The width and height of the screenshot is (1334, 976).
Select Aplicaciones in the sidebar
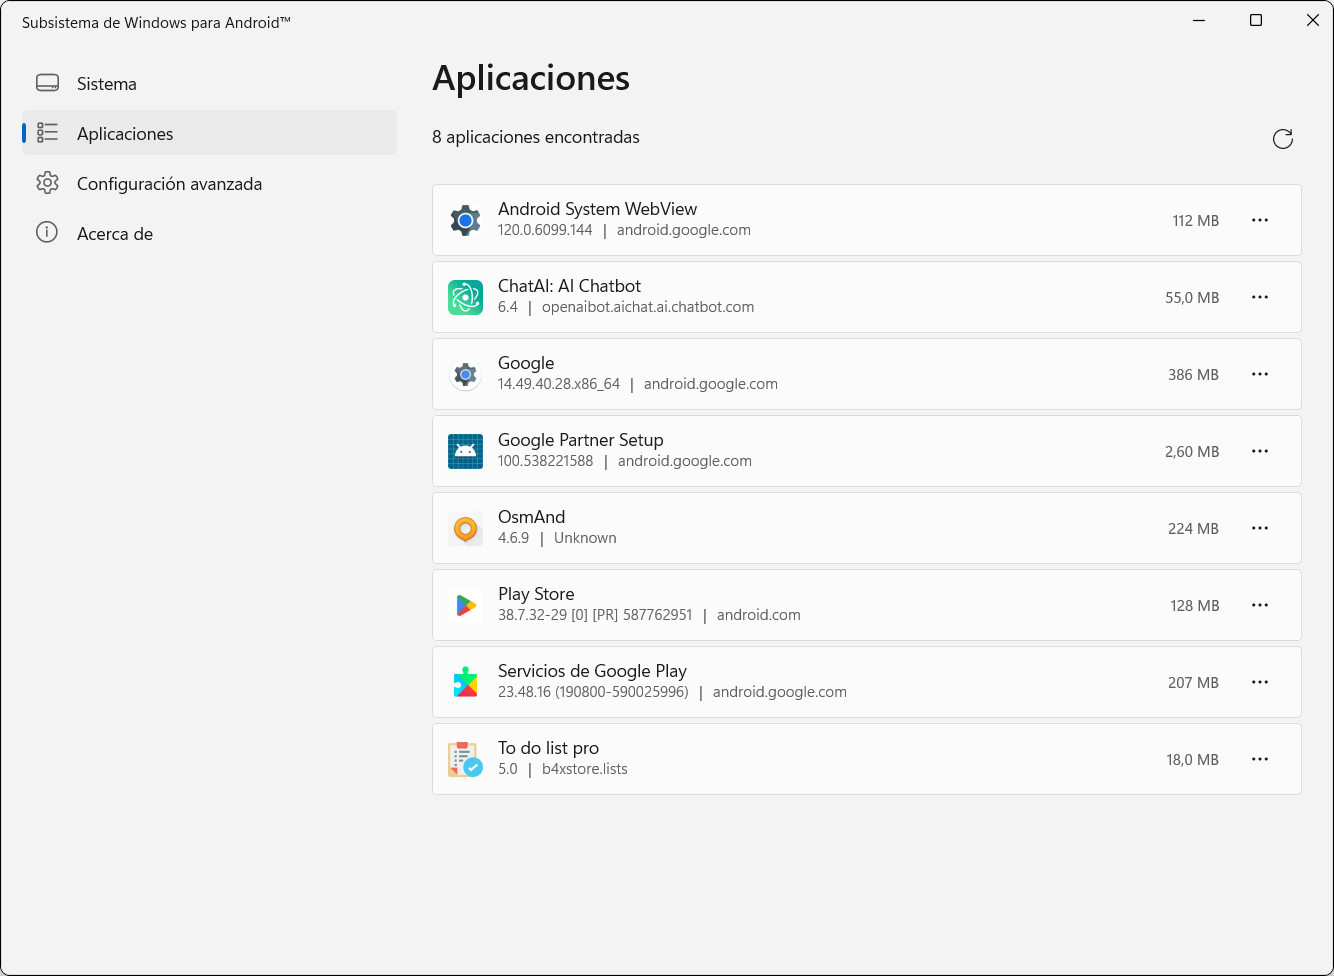click(125, 134)
